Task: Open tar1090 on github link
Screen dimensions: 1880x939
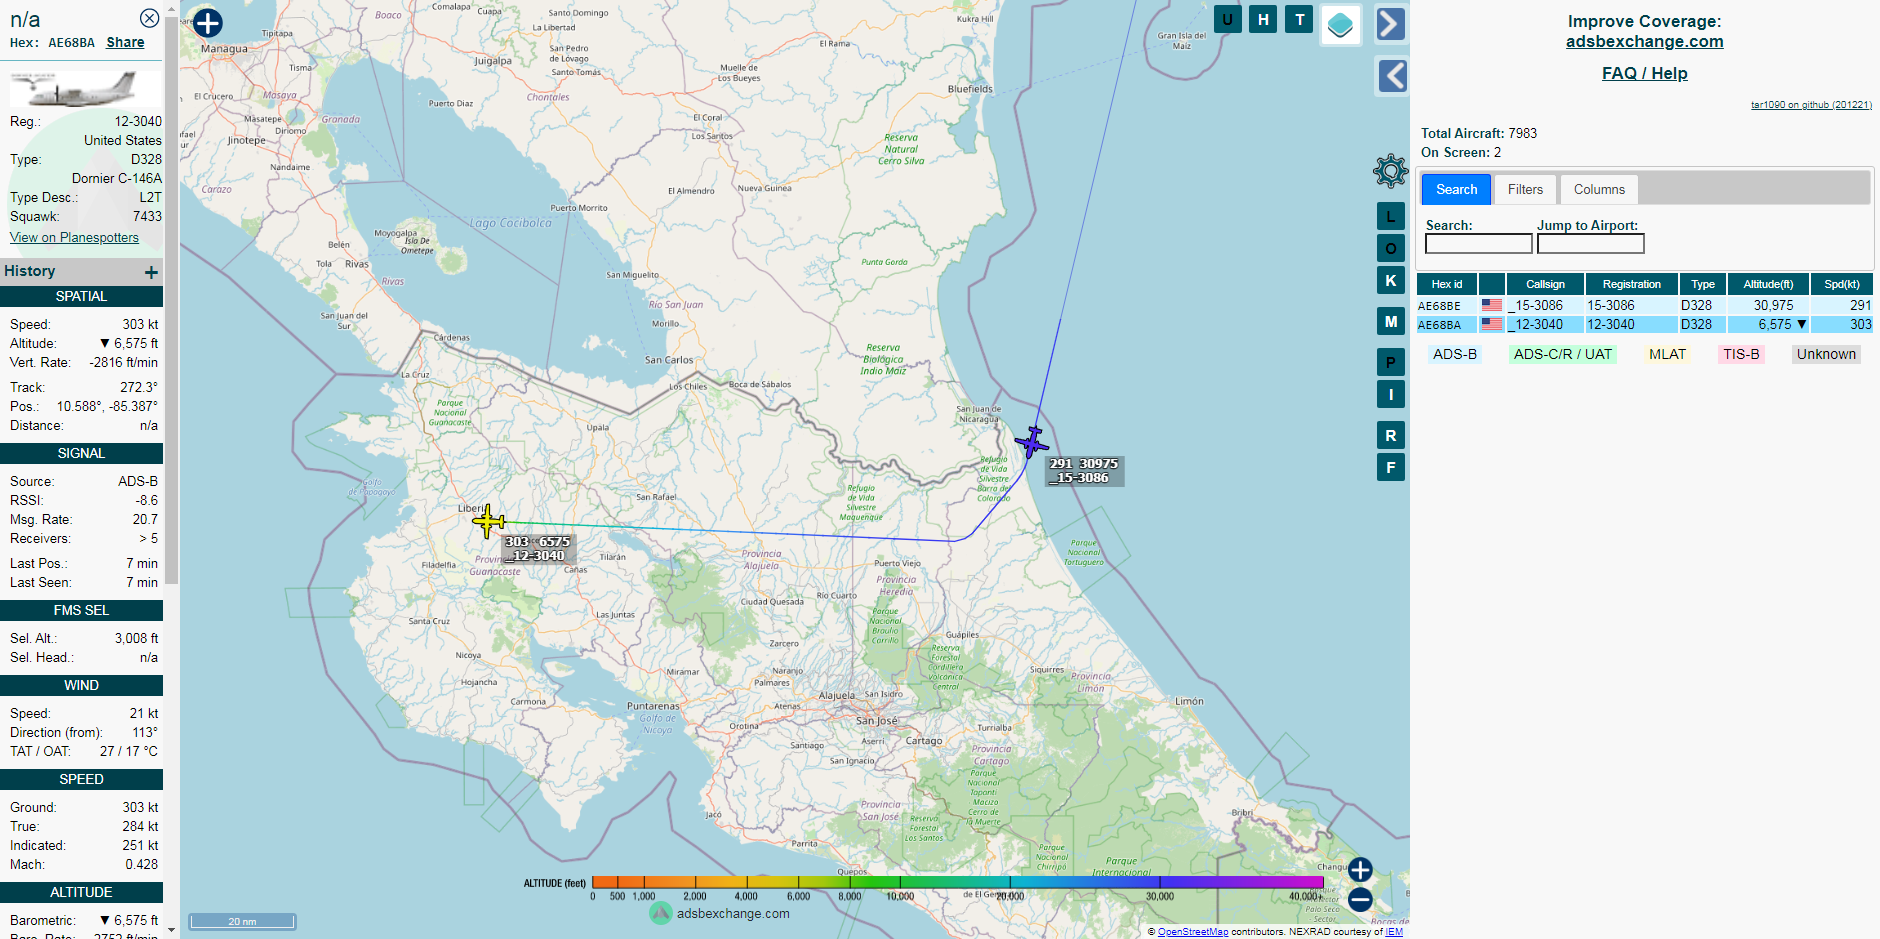Action: click(x=1811, y=104)
